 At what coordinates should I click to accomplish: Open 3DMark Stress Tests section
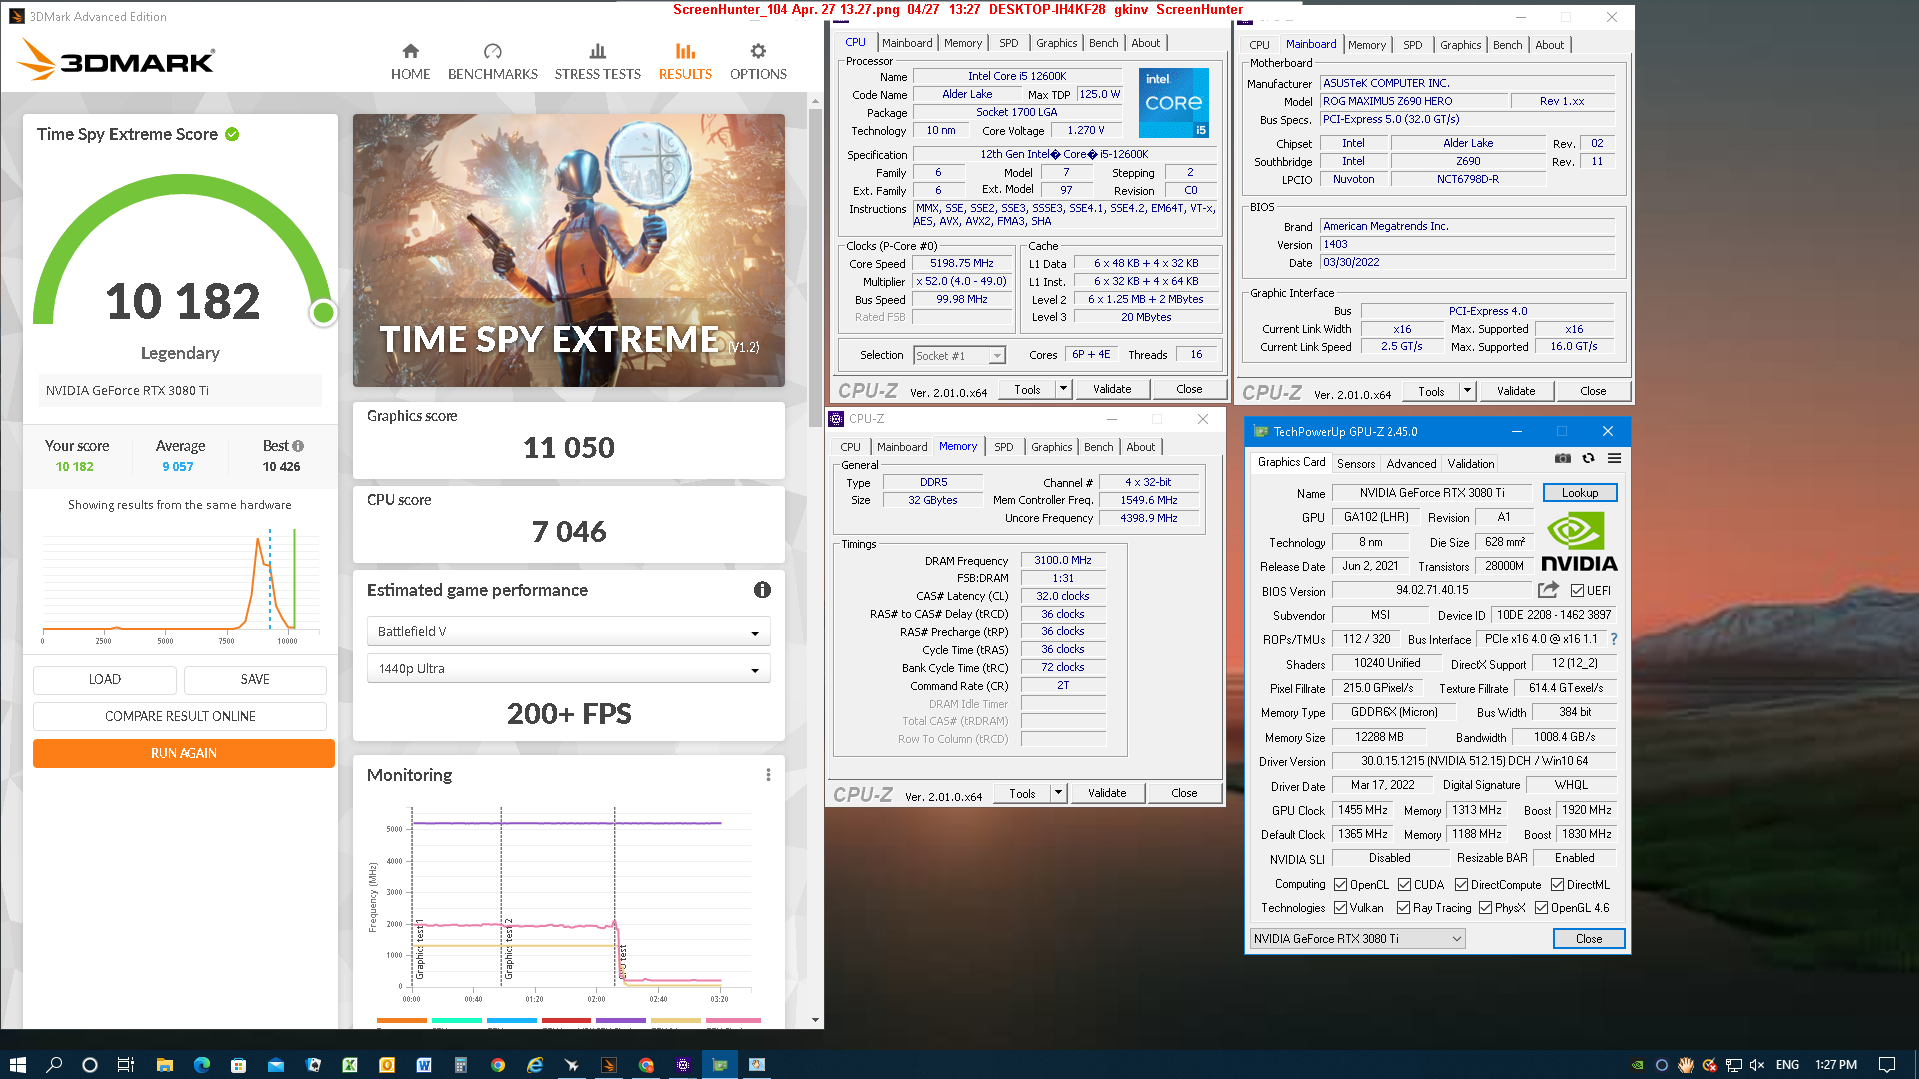click(597, 61)
